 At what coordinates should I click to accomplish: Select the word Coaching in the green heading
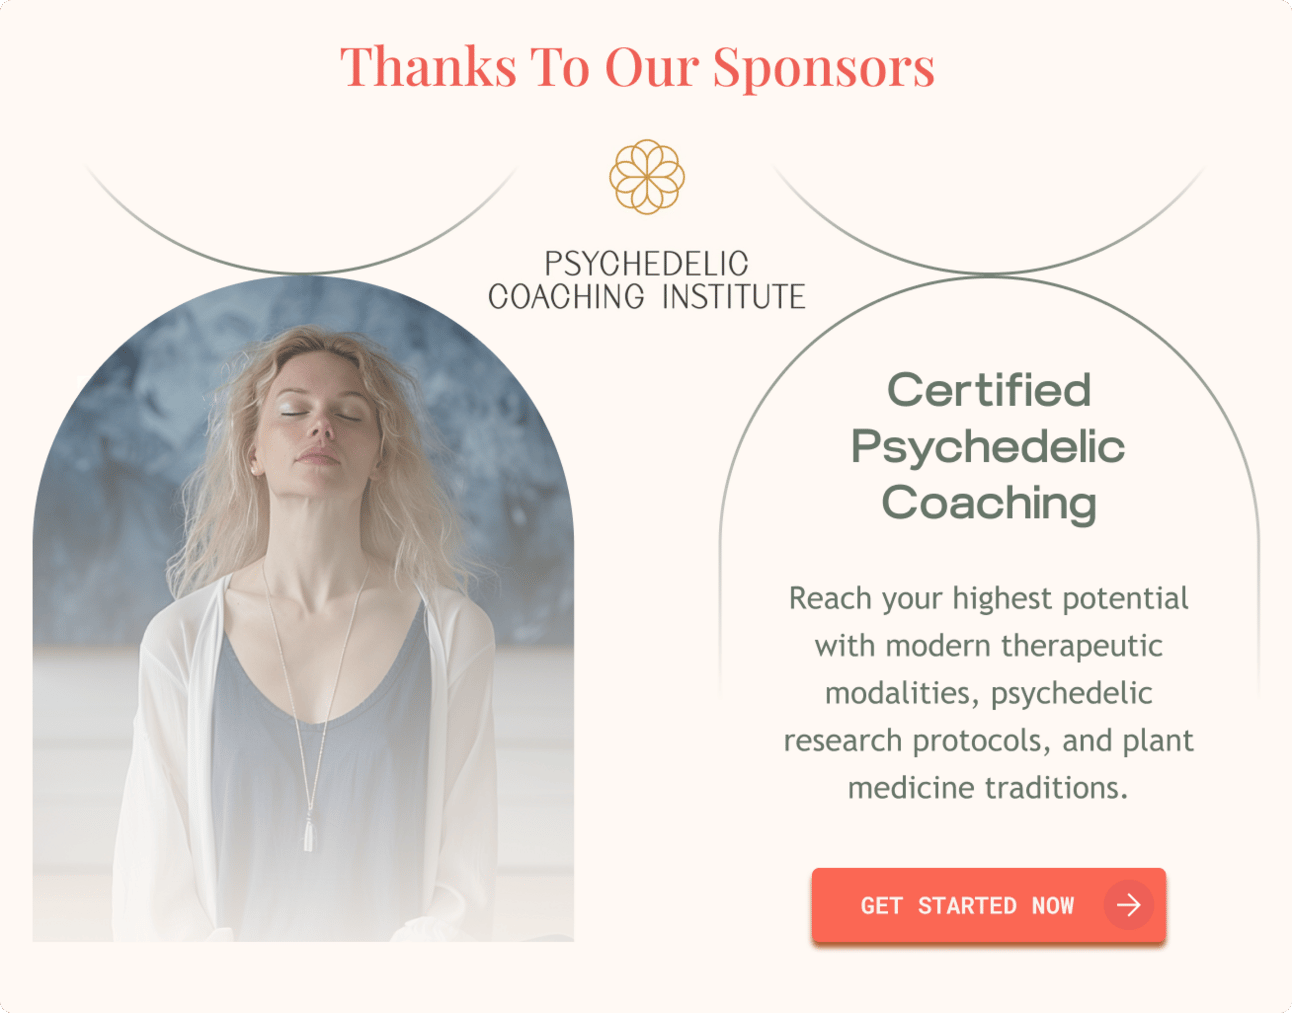[x=989, y=503]
